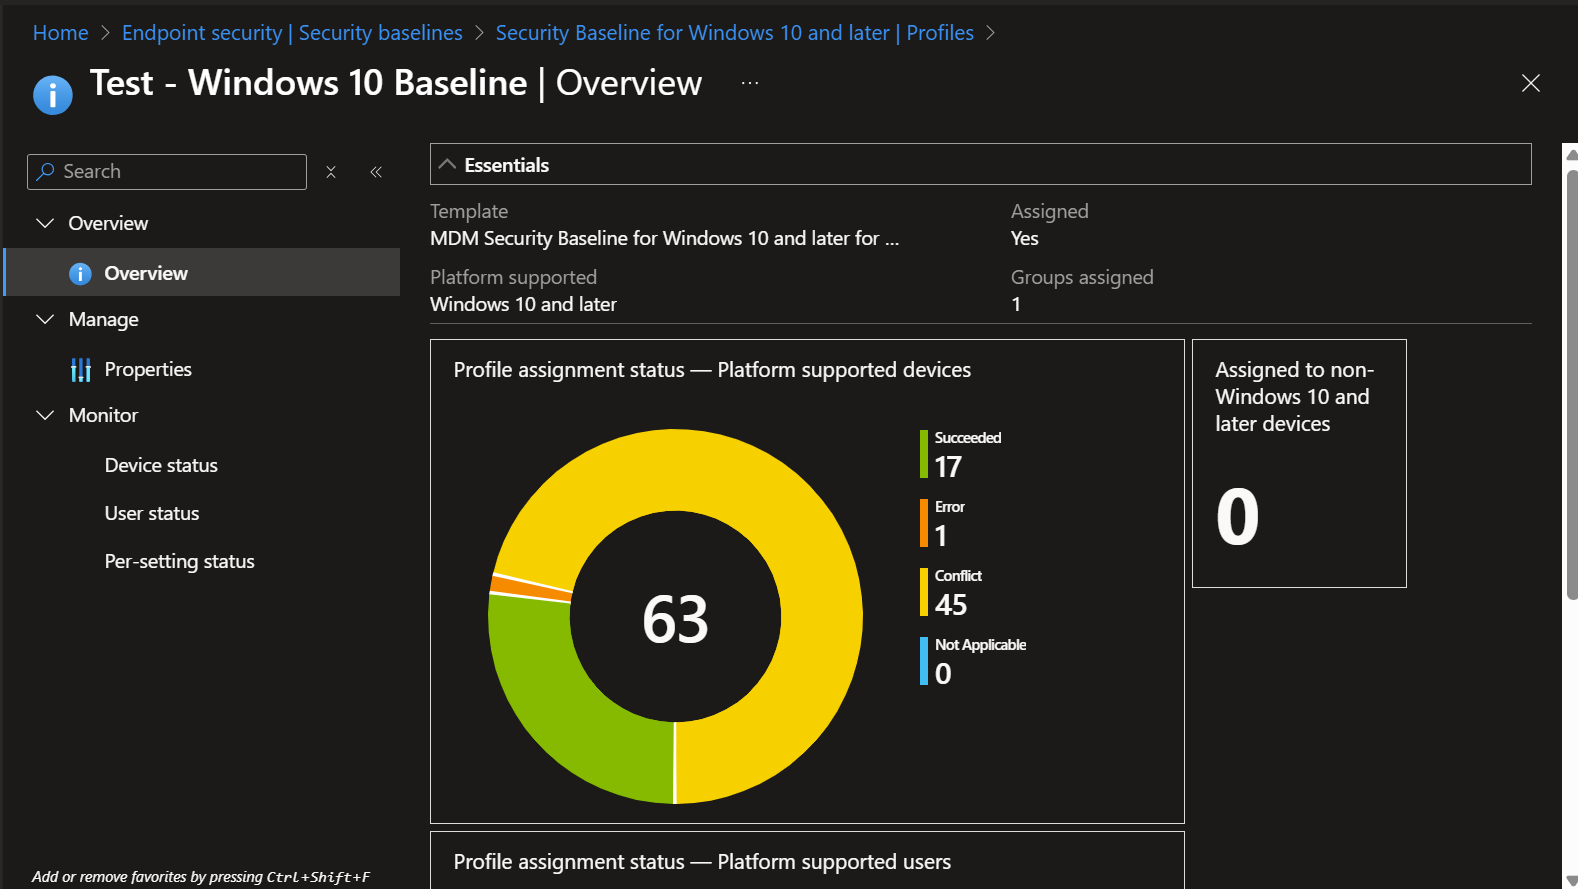Click the Not Applicable 0 legend entry
This screenshot has height=889, width=1578.
tap(973, 660)
